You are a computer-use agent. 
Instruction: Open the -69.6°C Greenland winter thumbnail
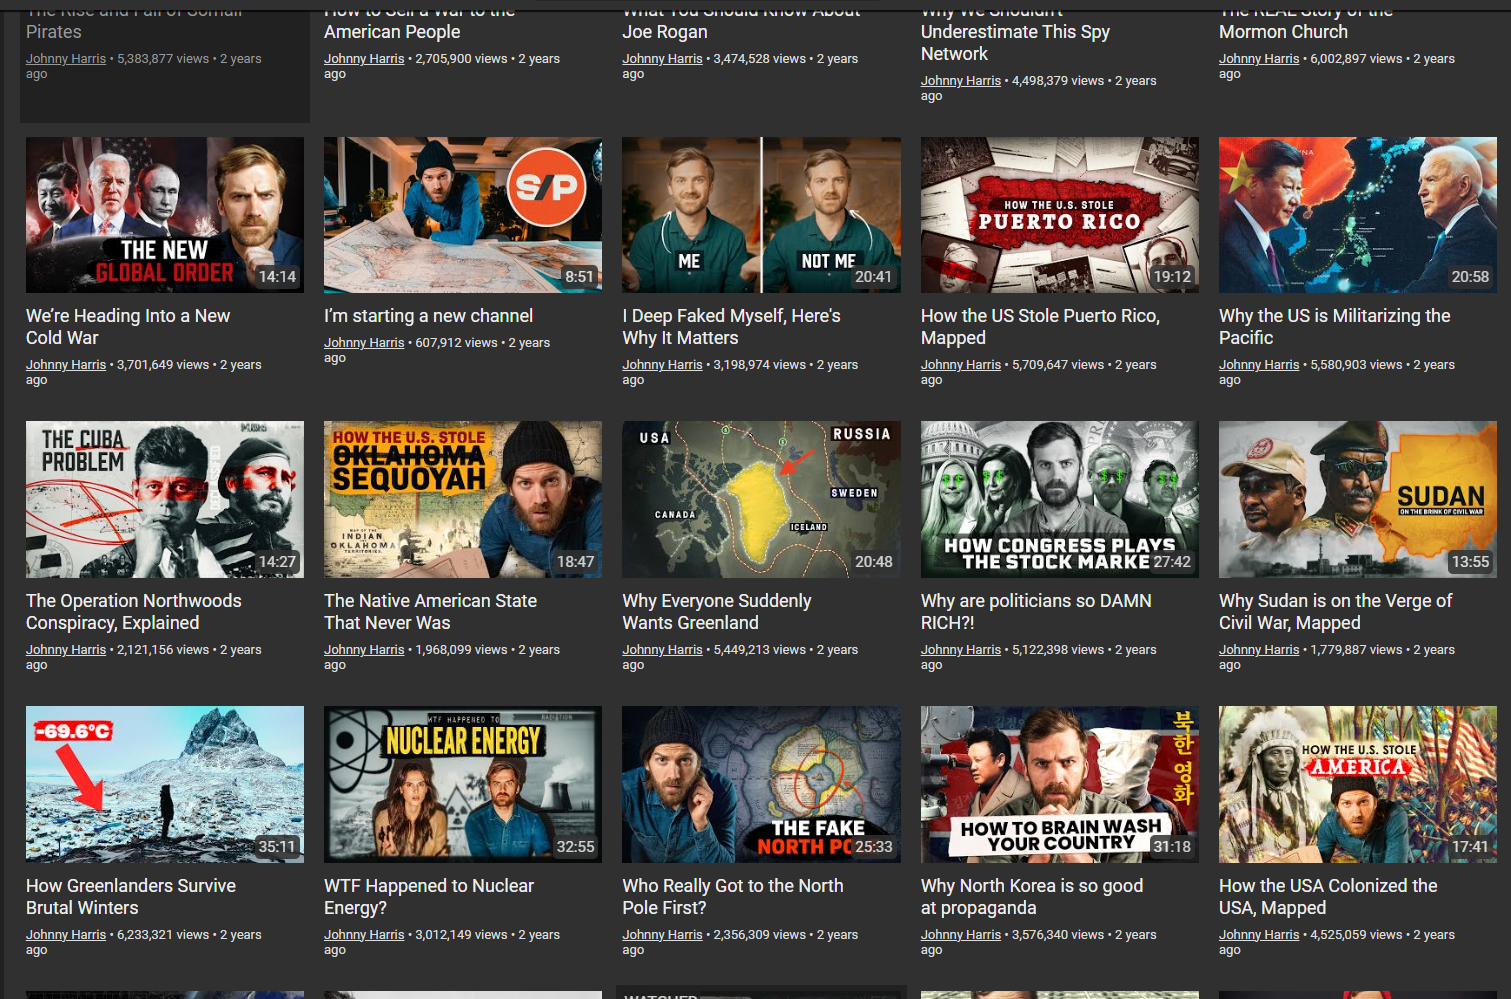[164, 784]
